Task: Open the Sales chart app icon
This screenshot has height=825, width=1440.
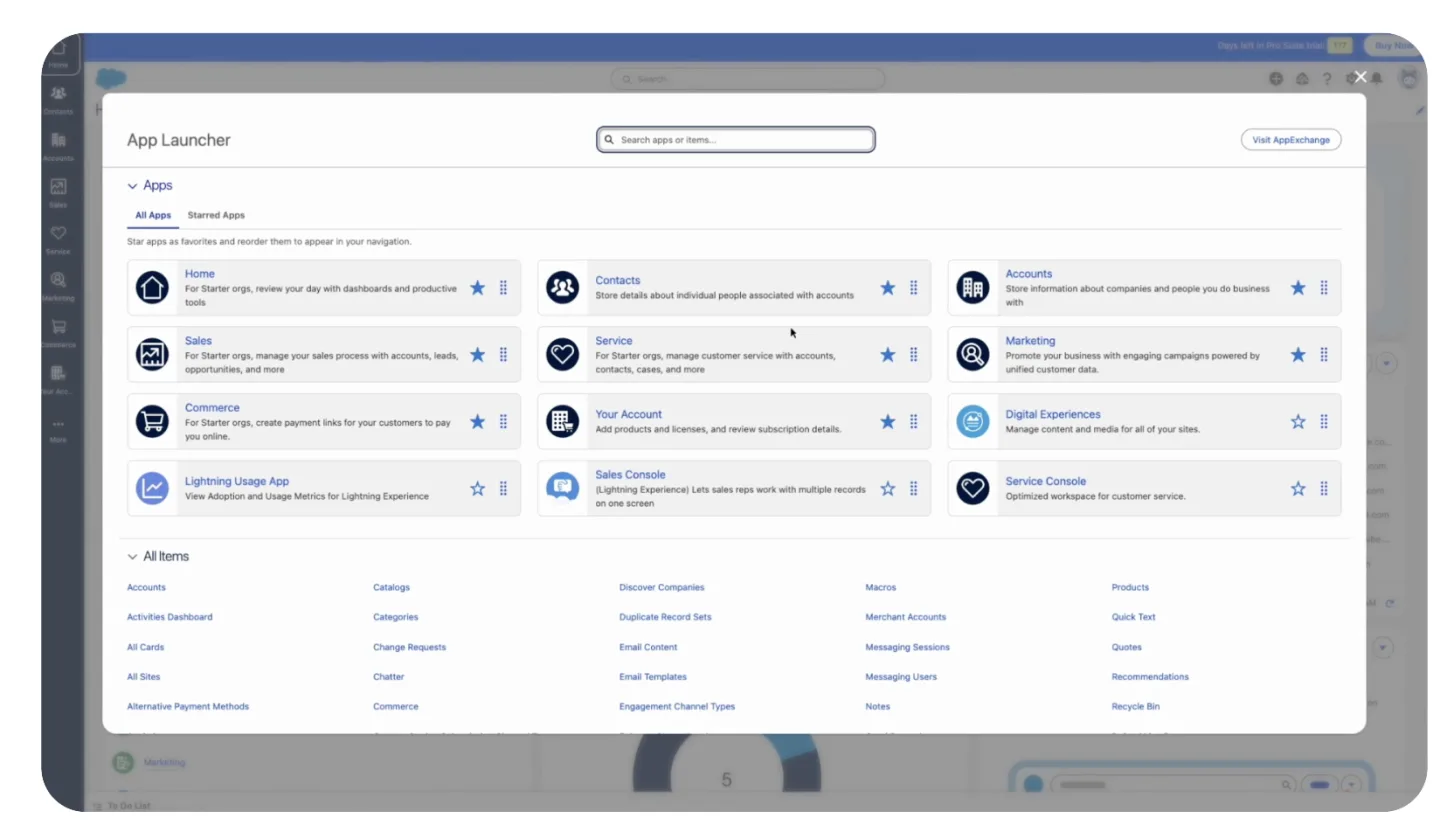Action: (152, 354)
